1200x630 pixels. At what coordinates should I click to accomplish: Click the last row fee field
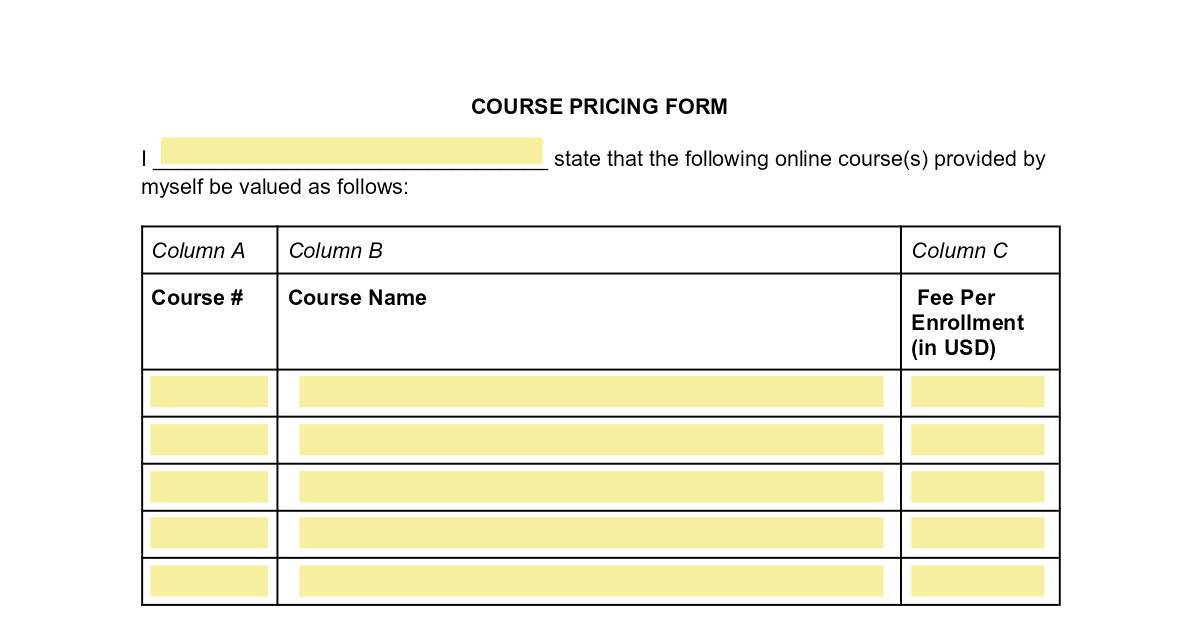tap(977, 581)
